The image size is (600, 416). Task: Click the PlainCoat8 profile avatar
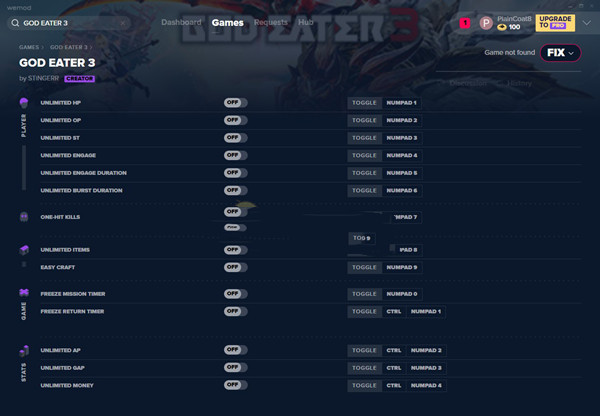486,22
